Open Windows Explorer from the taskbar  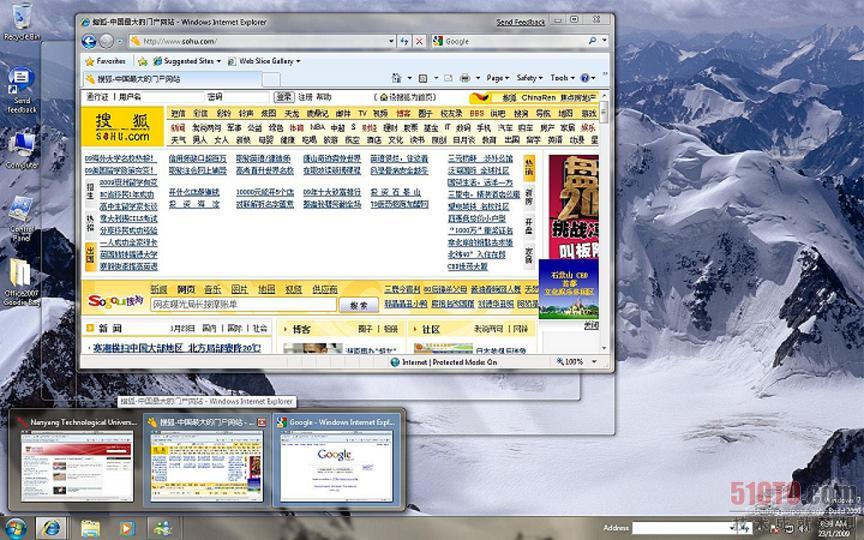[x=91, y=528]
